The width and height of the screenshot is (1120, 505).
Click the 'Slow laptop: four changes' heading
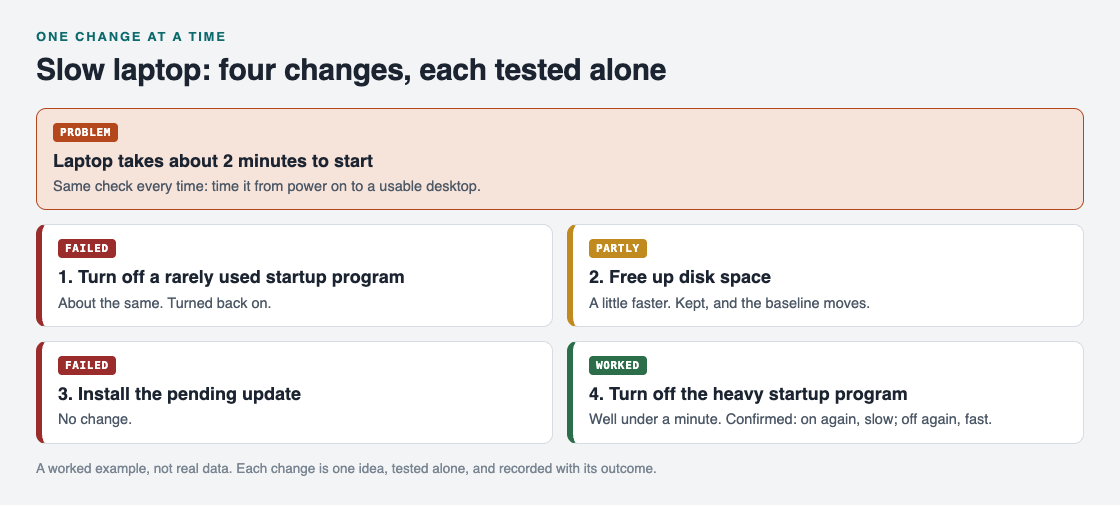click(351, 70)
